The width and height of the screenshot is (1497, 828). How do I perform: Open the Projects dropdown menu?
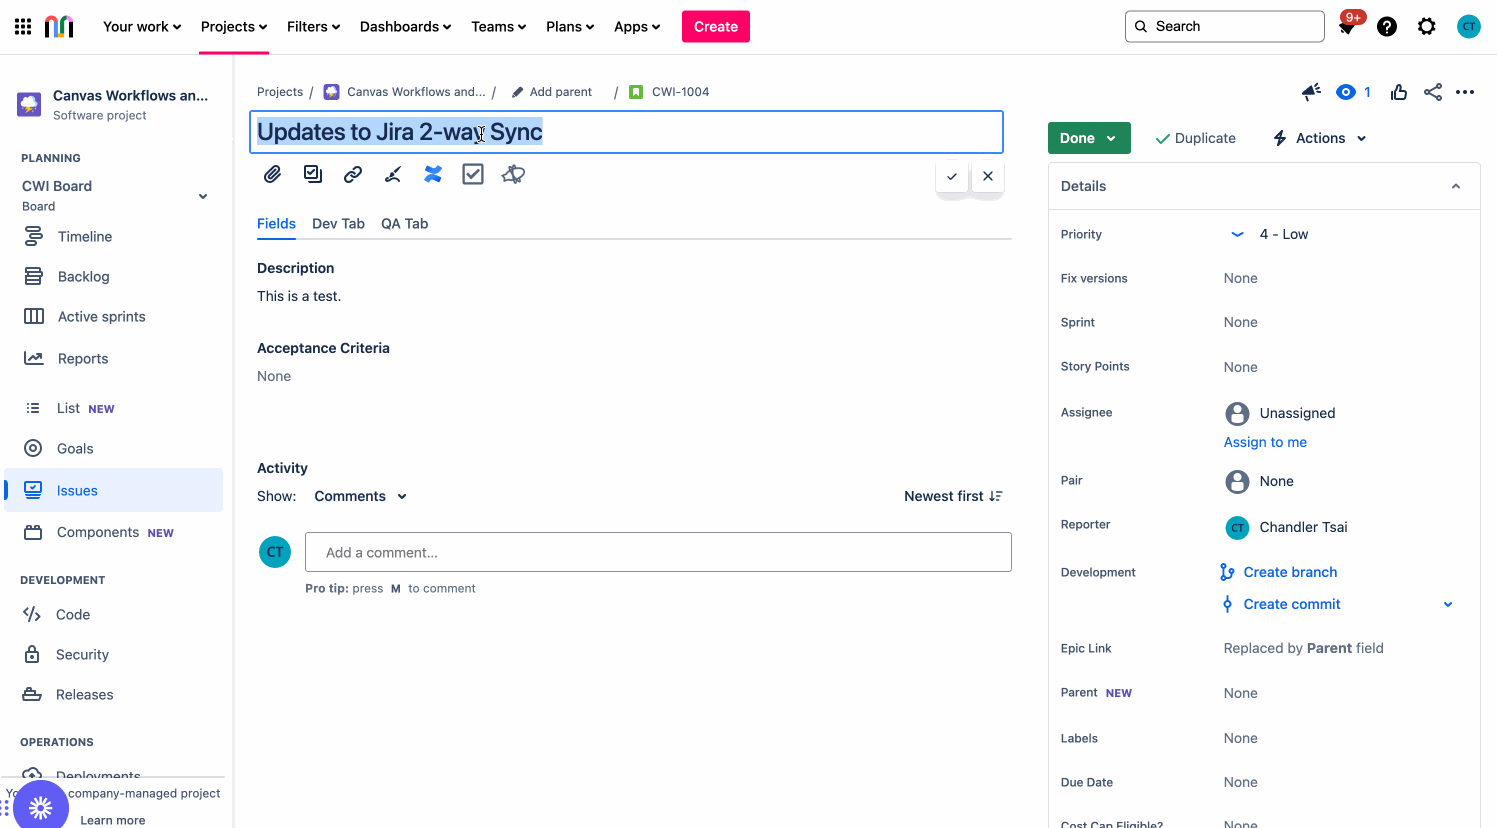click(x=234, y=27)
